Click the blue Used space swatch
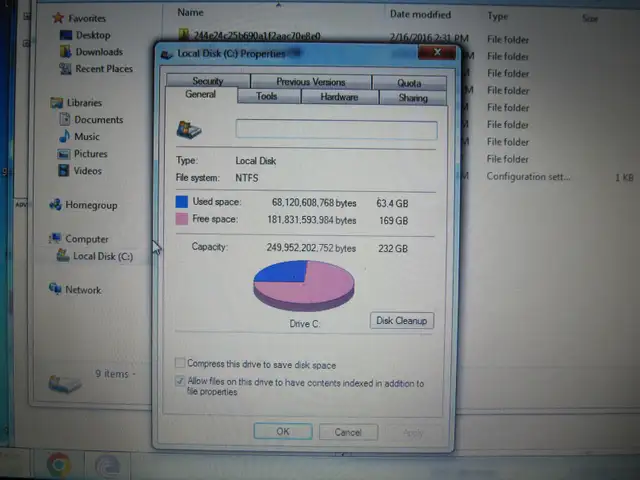Viewport: 640px width, 480px height. (182, 202)
